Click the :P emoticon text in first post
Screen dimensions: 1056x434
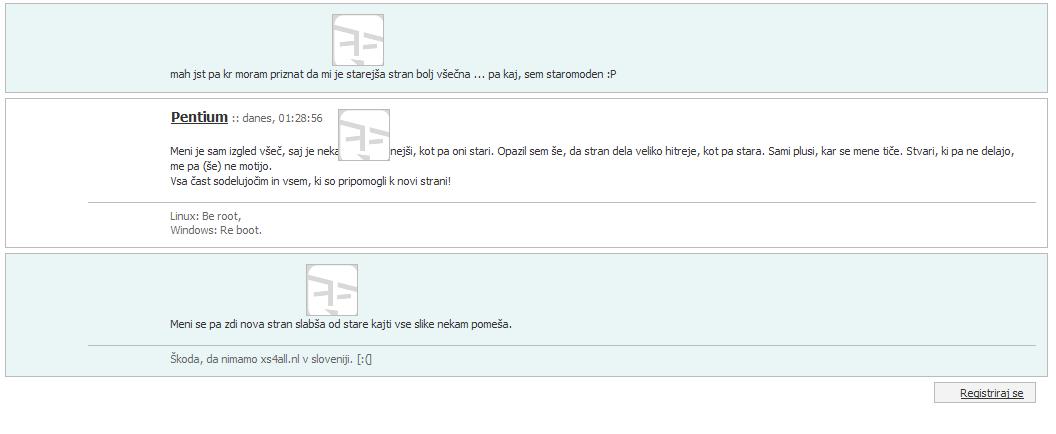click(611, 75)
